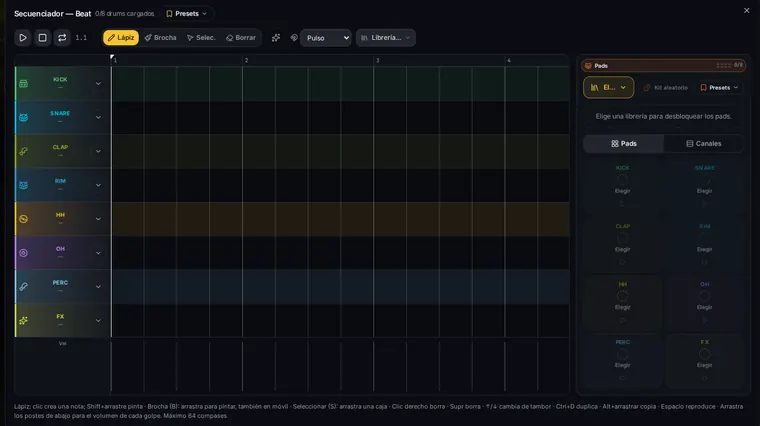Select the Lápiz pencil tool
This screenshot has width=760, height=426.
[121, 38]
